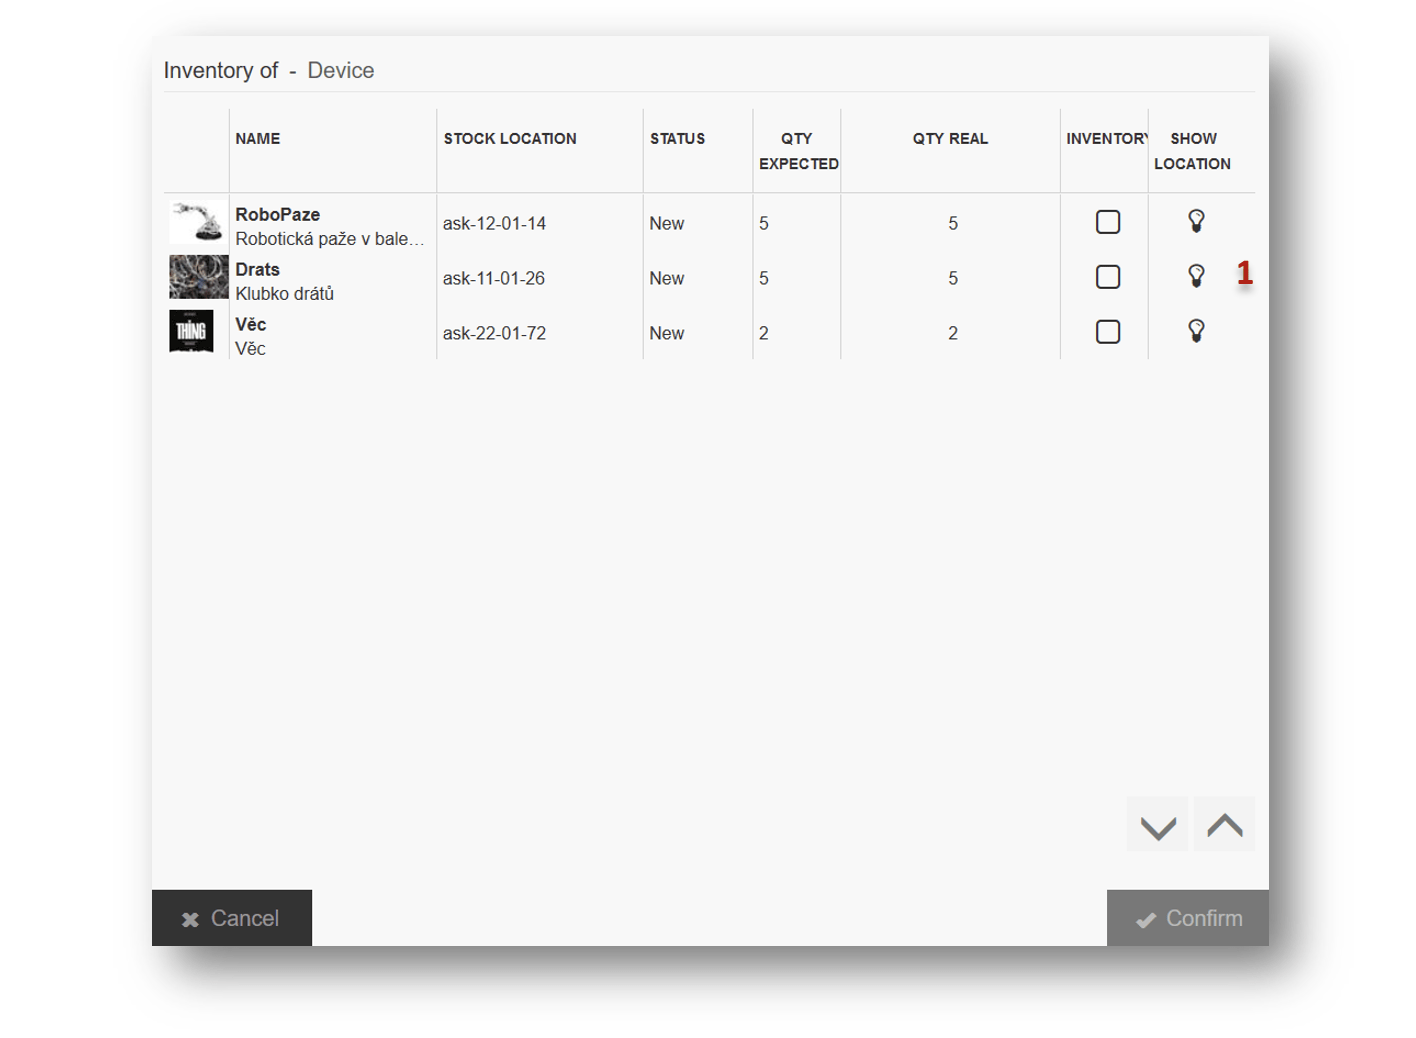Click the Qty Real column header

coord(950,139)
